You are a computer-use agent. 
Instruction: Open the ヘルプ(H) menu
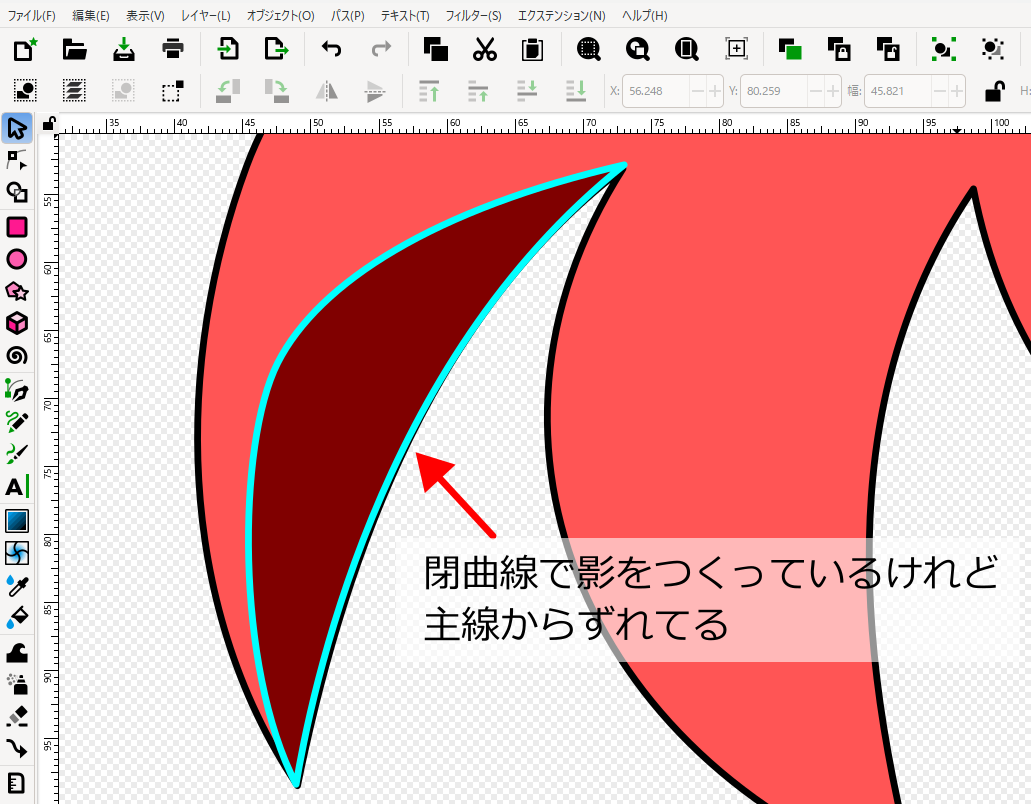tap(644, 15)
